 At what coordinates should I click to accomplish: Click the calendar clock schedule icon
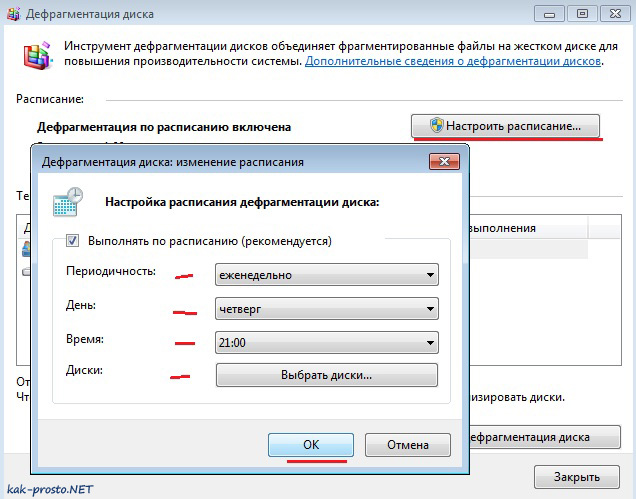(x=68, y=202)
